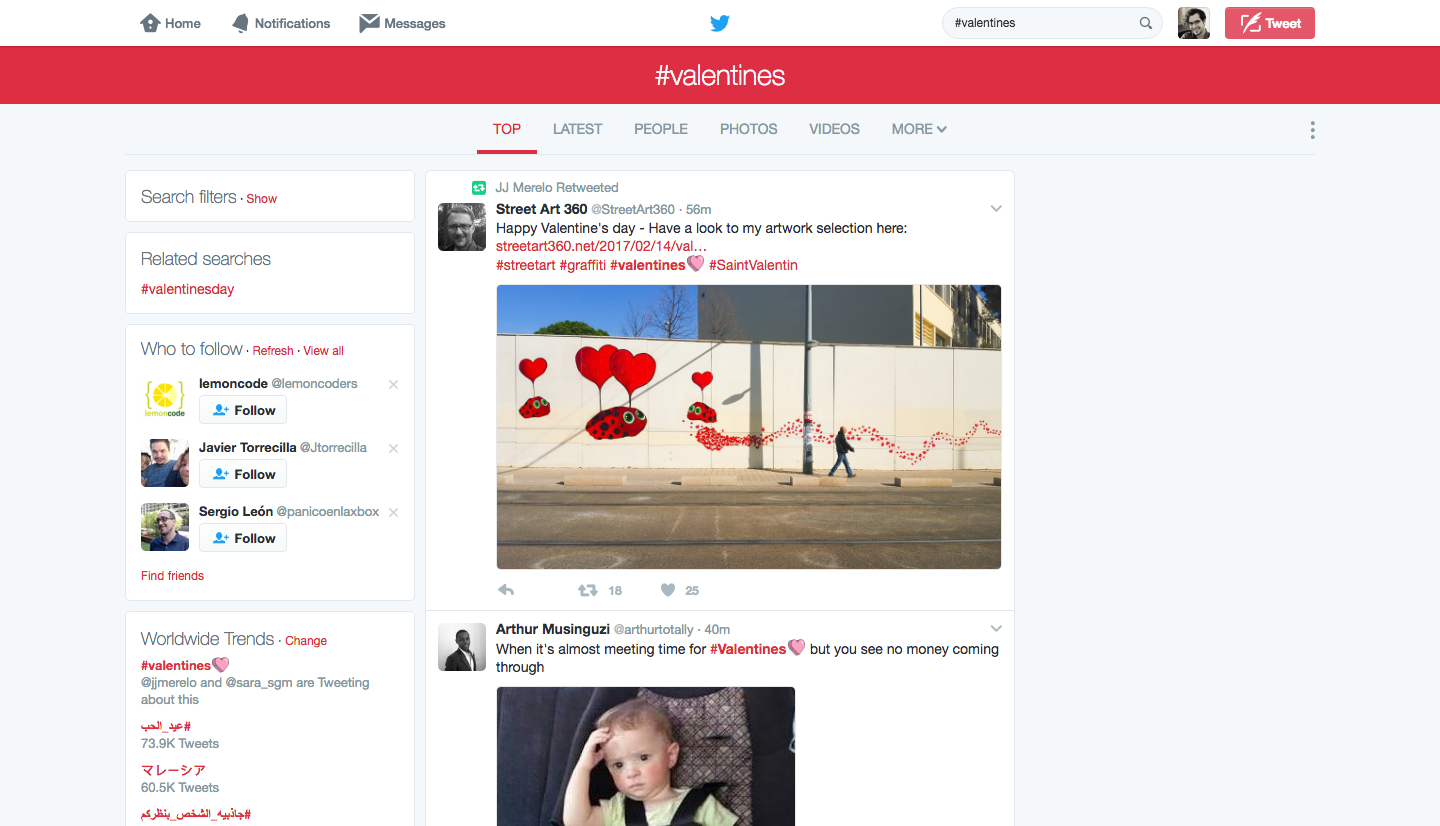Screen dimensions: 1440x826
Task: Click the JJ Merelo Retweeted label
Action: (557, 187)
